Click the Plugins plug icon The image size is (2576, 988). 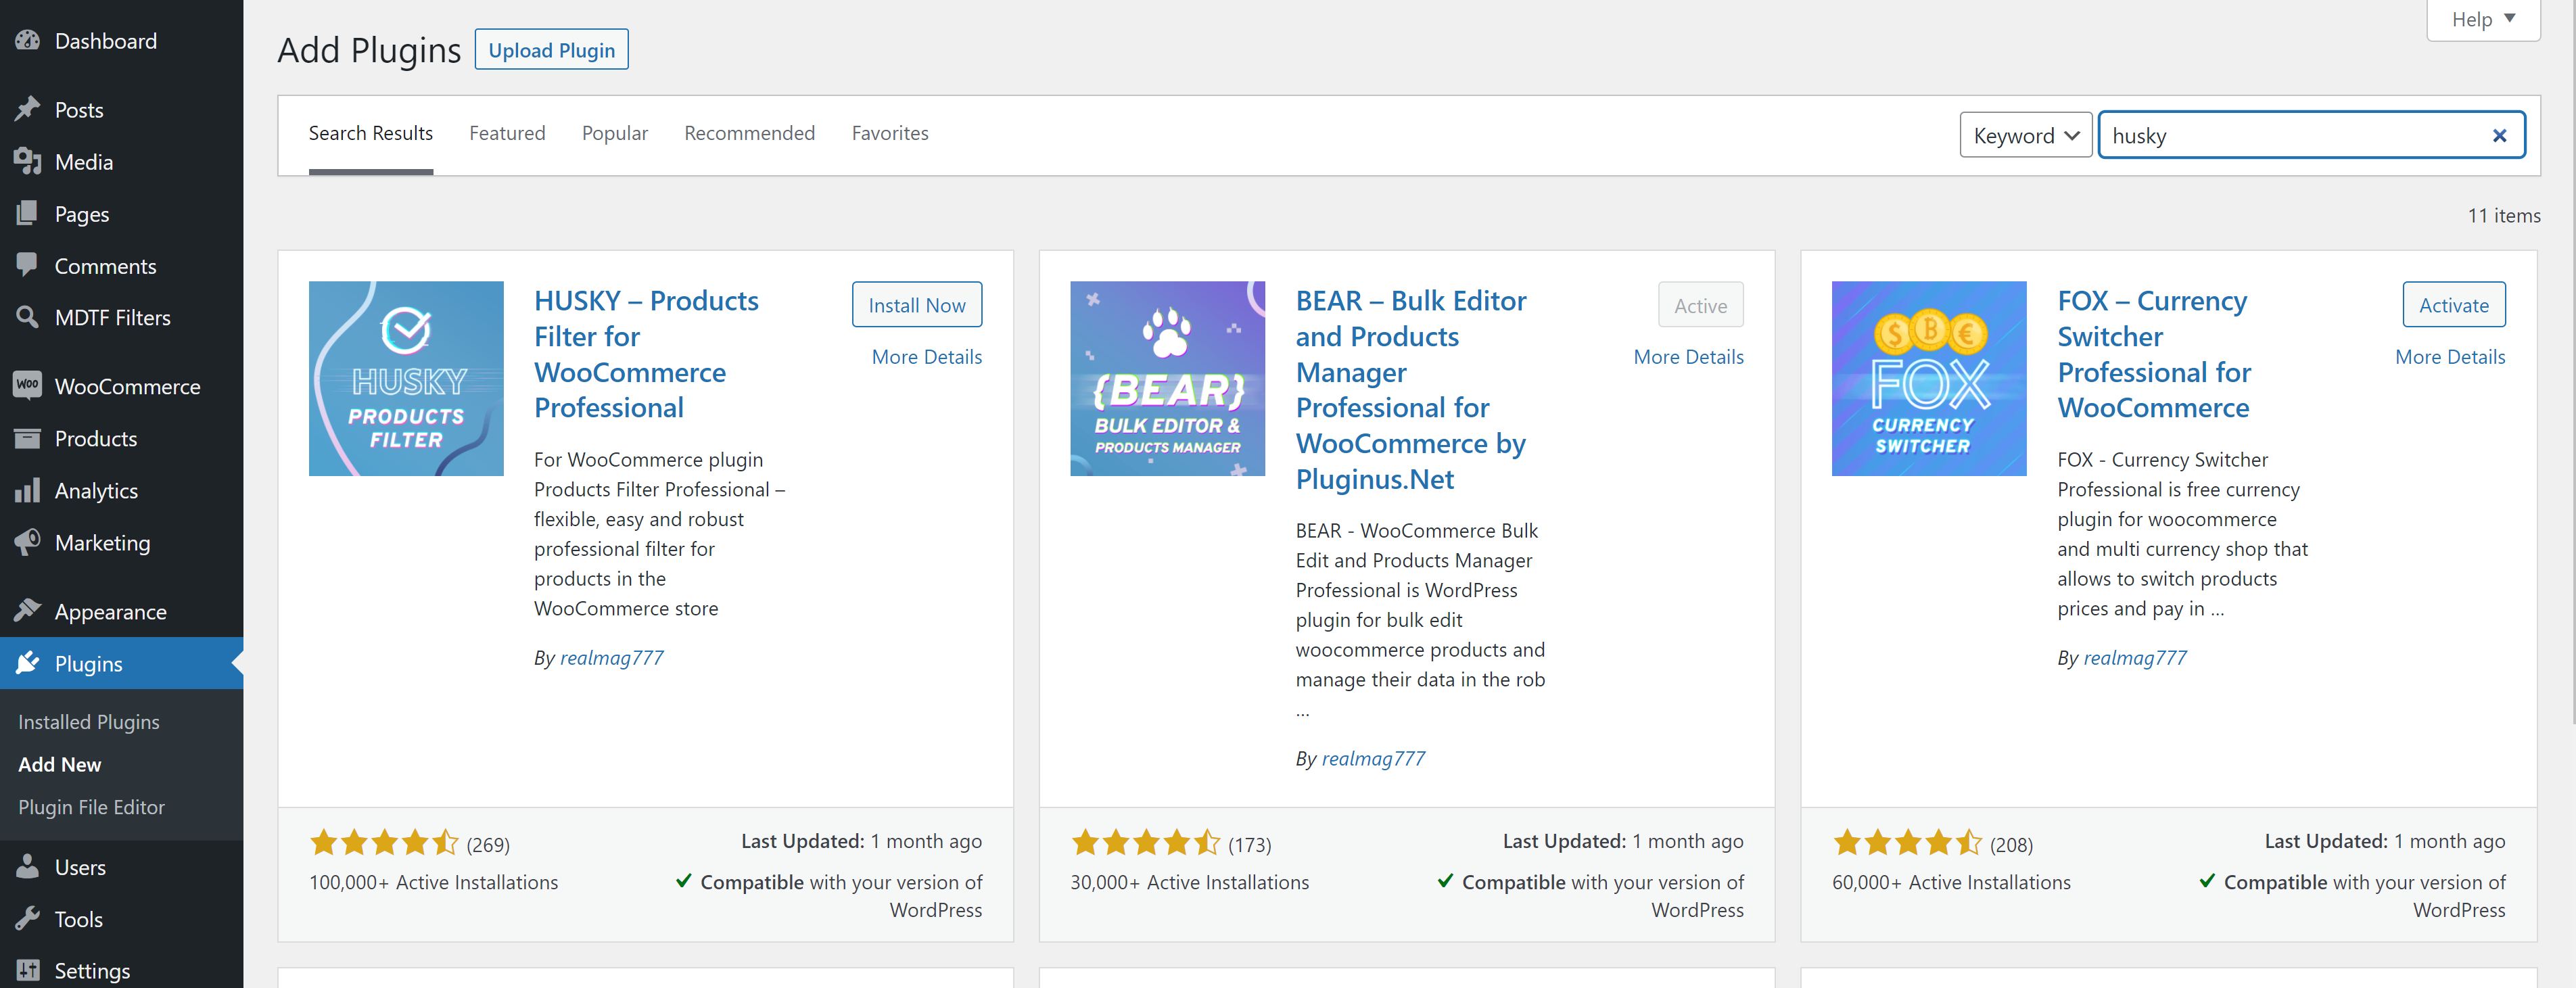point(28,663)
